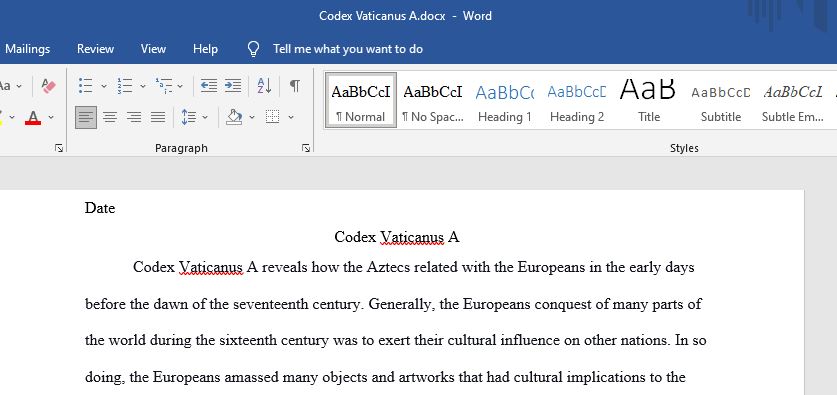Open the Bullets dropdown arrow
The width and height of the screenshot is (837, 395).
pos(104,86)
